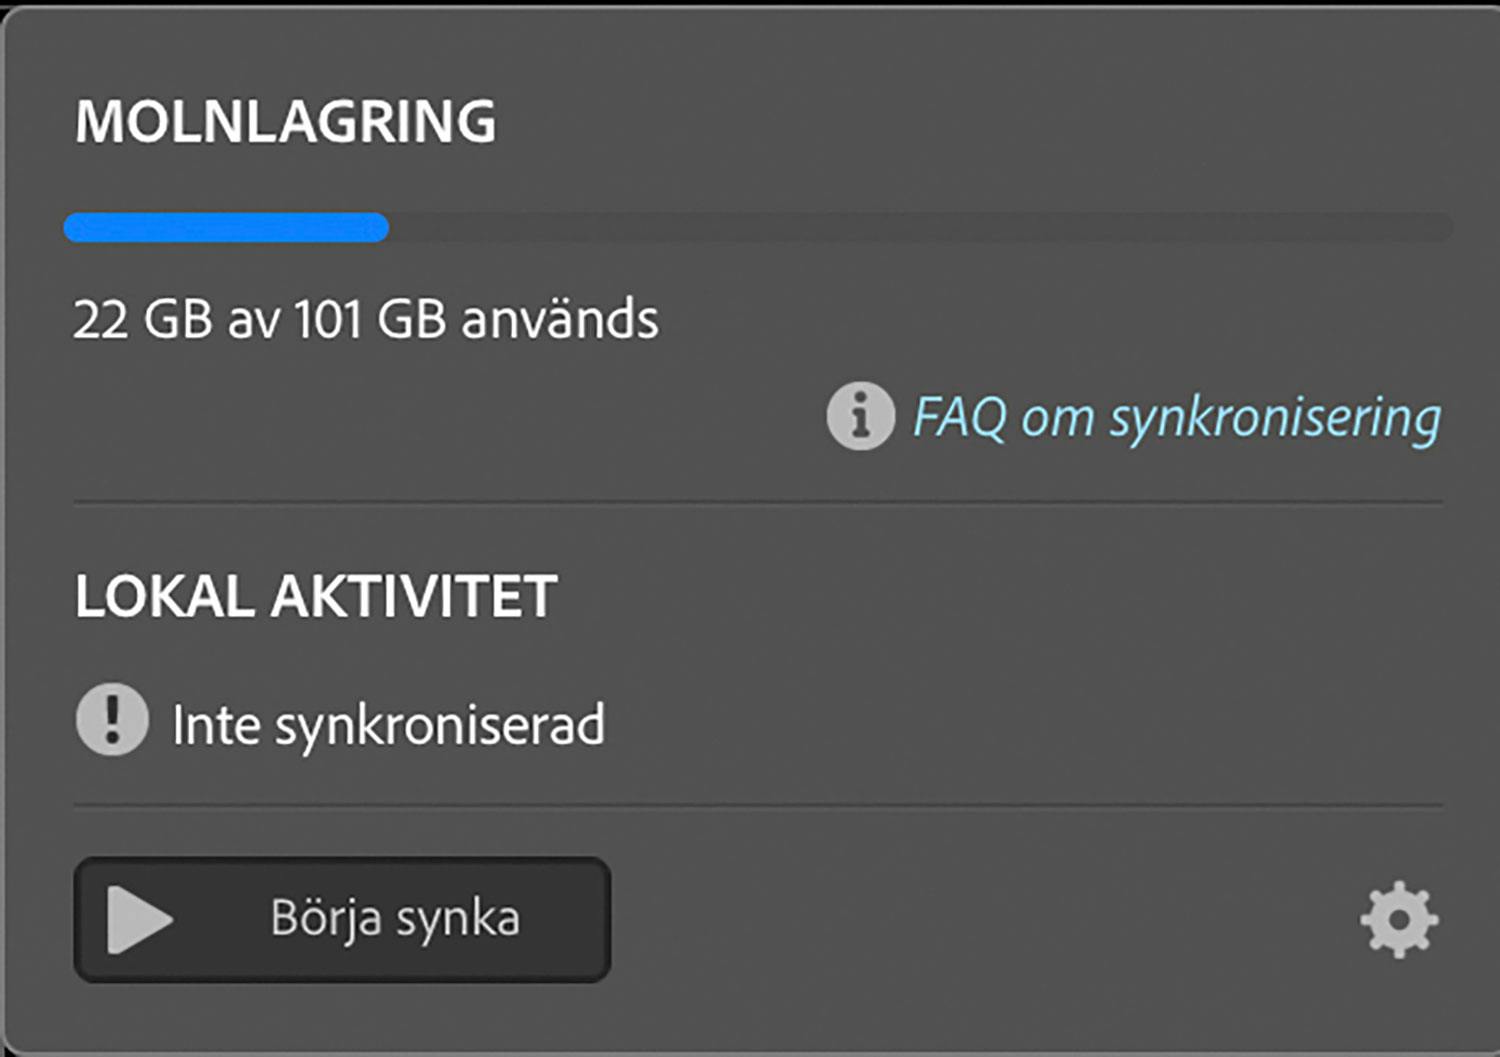Screen dimensions: 1500x1057
Task: Click the Inte synkroniserad status text
Action: tap(388, 725)
